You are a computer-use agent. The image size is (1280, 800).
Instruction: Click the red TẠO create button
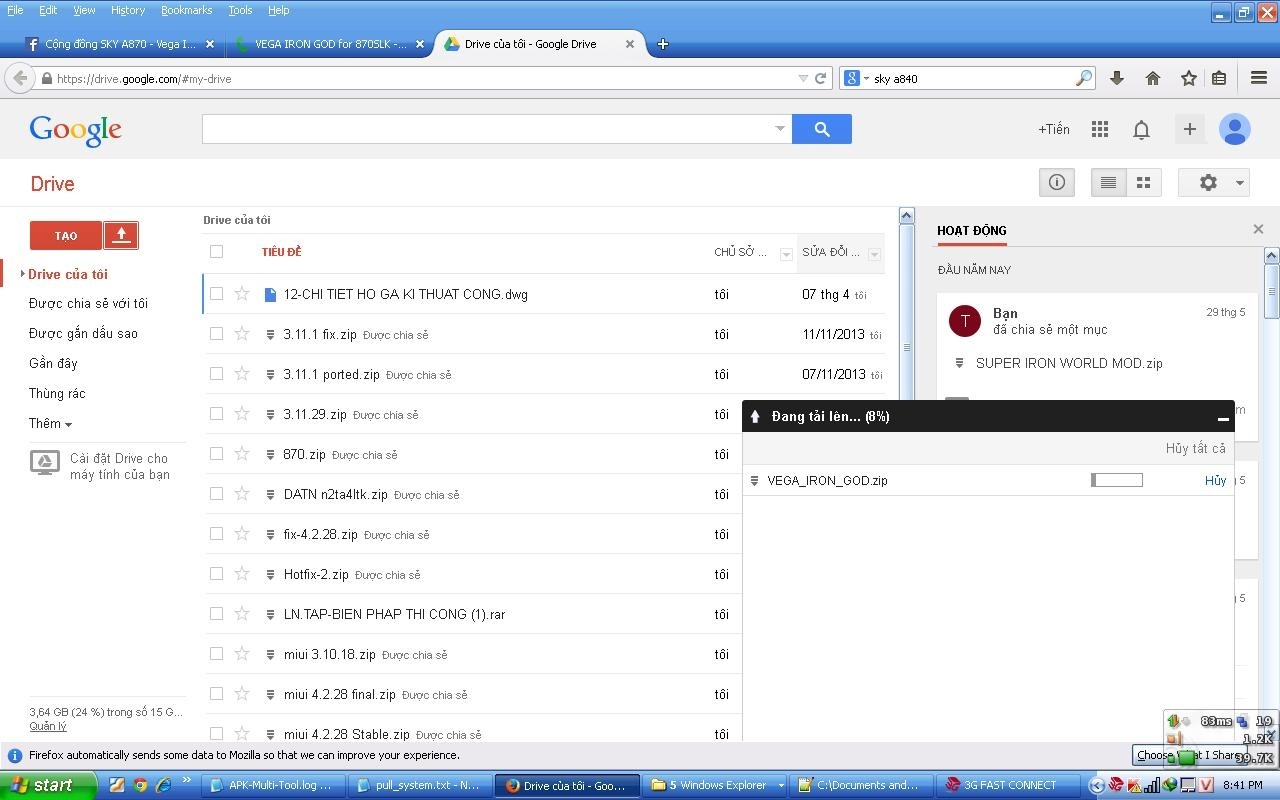tap(66, 235)
